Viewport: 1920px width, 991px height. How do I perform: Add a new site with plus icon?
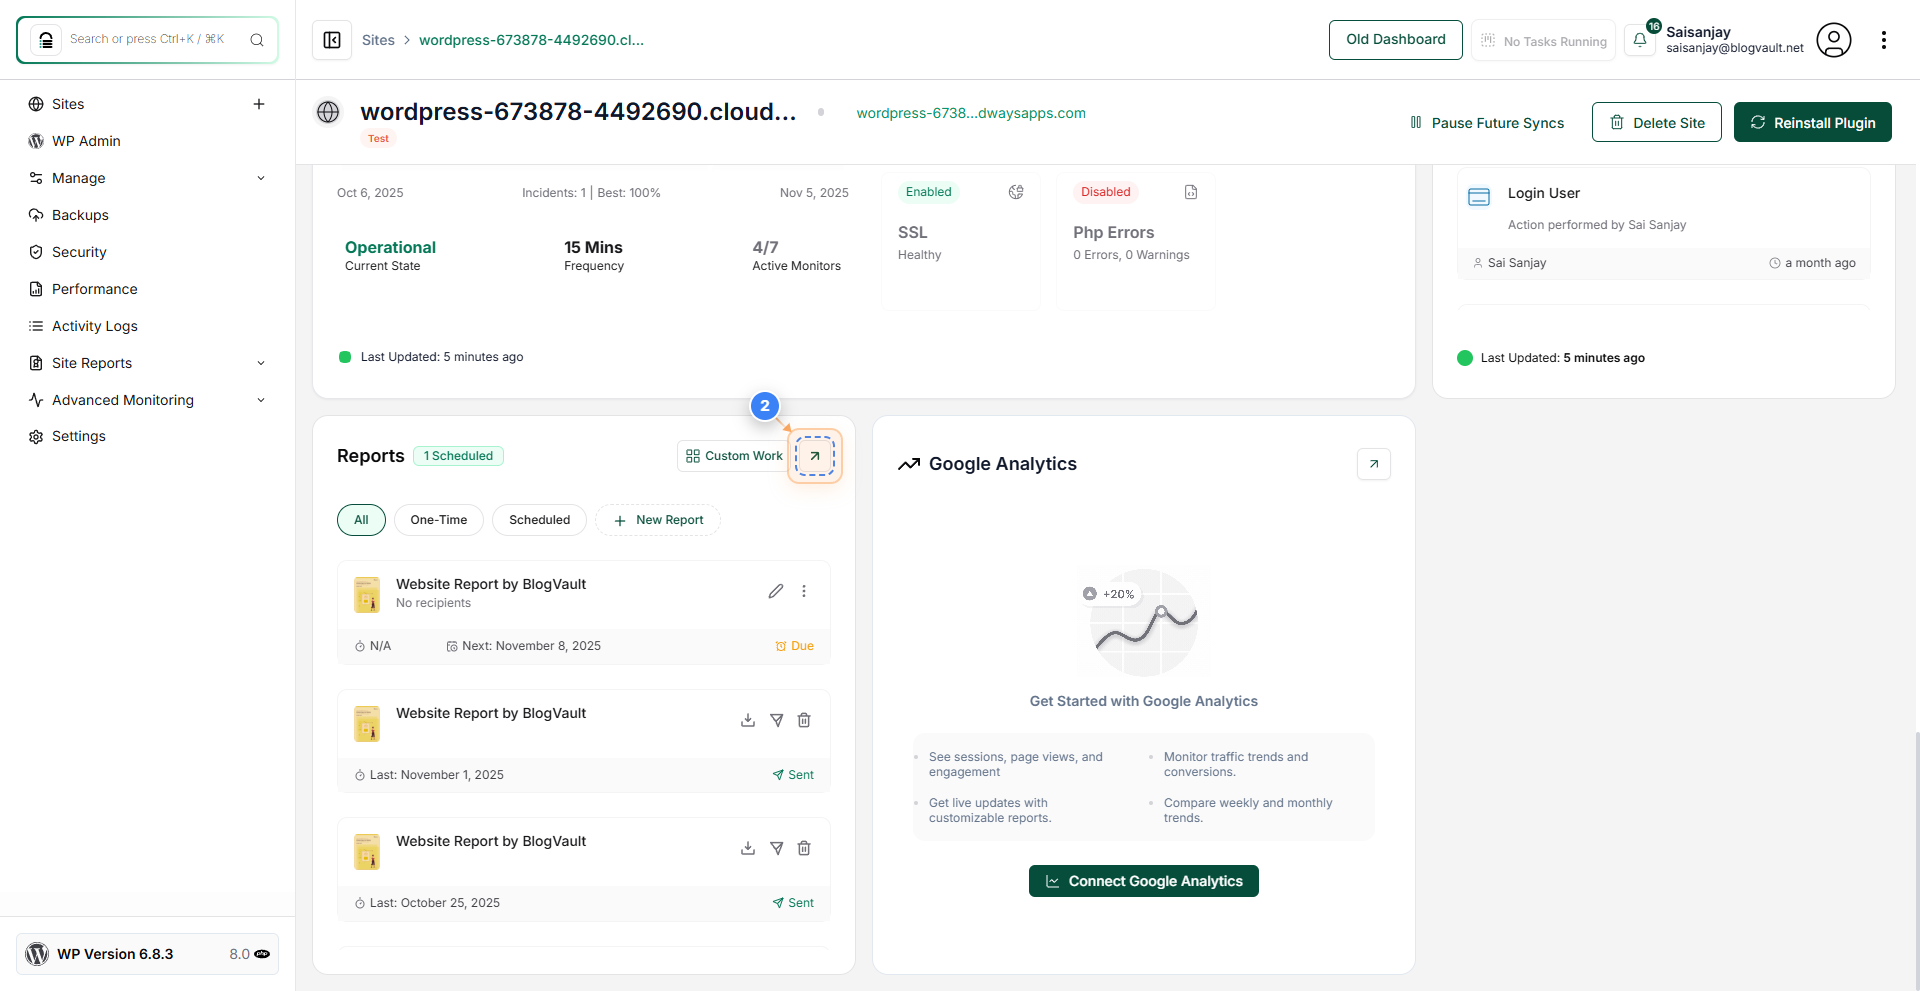(x=259, y=104)
